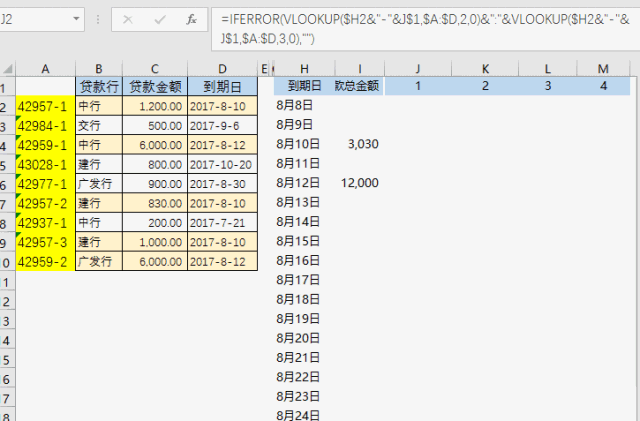Viewport: 640px width, 421px height.
Task: Click the 6,000.00 amount for 广发行
Action: click(x=153, y=261)
